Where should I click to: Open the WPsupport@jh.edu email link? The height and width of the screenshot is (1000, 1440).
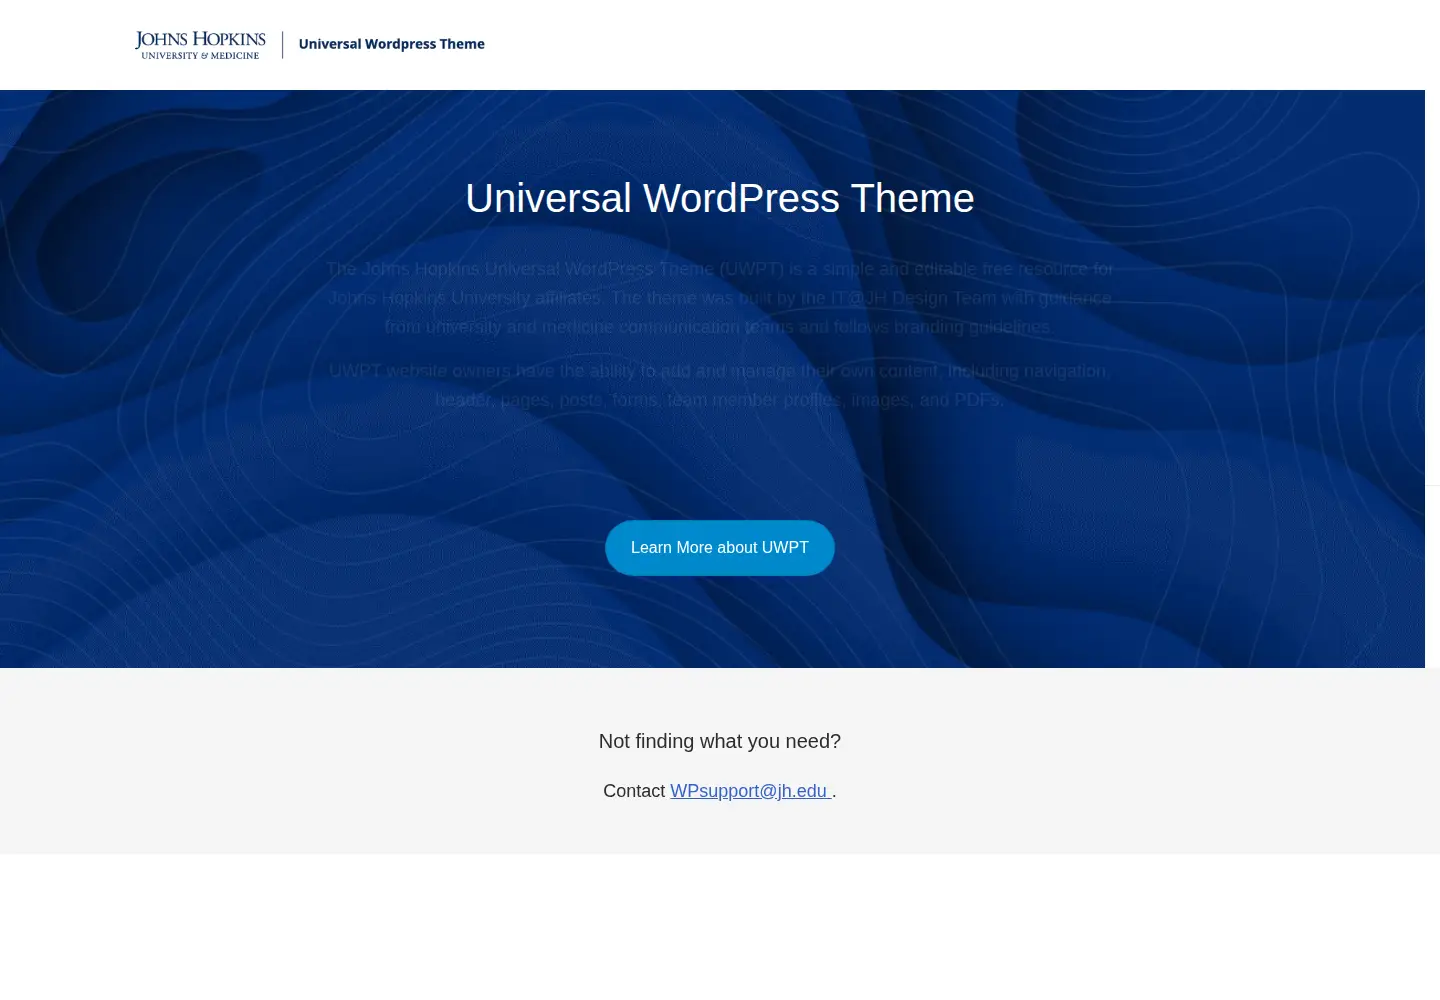(750, 791)
